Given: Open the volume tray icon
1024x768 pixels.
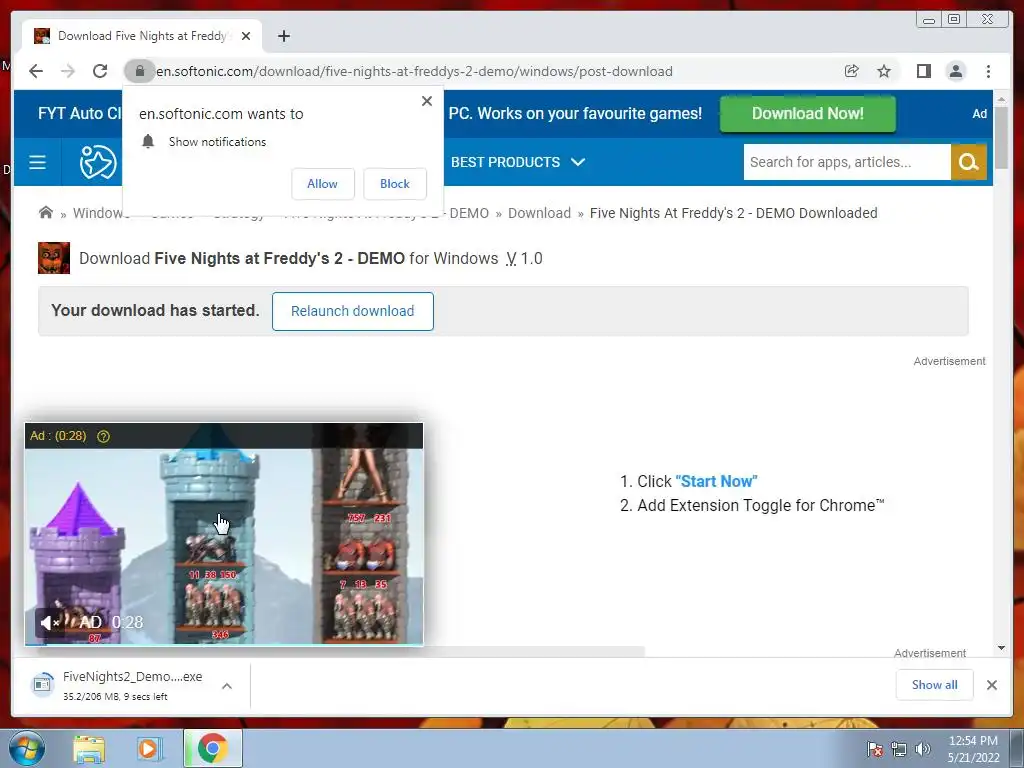Looking at the screenshot, I should 923,748.
